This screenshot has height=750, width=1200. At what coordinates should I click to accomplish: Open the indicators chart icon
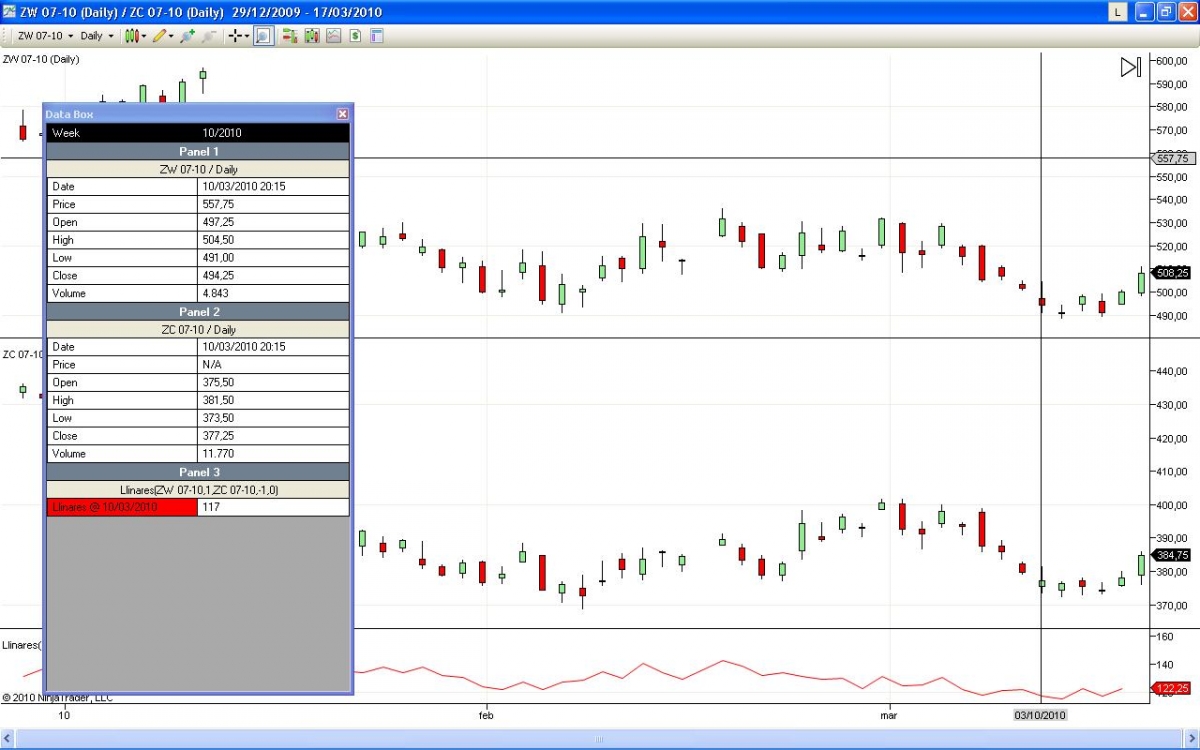point(334,36)
